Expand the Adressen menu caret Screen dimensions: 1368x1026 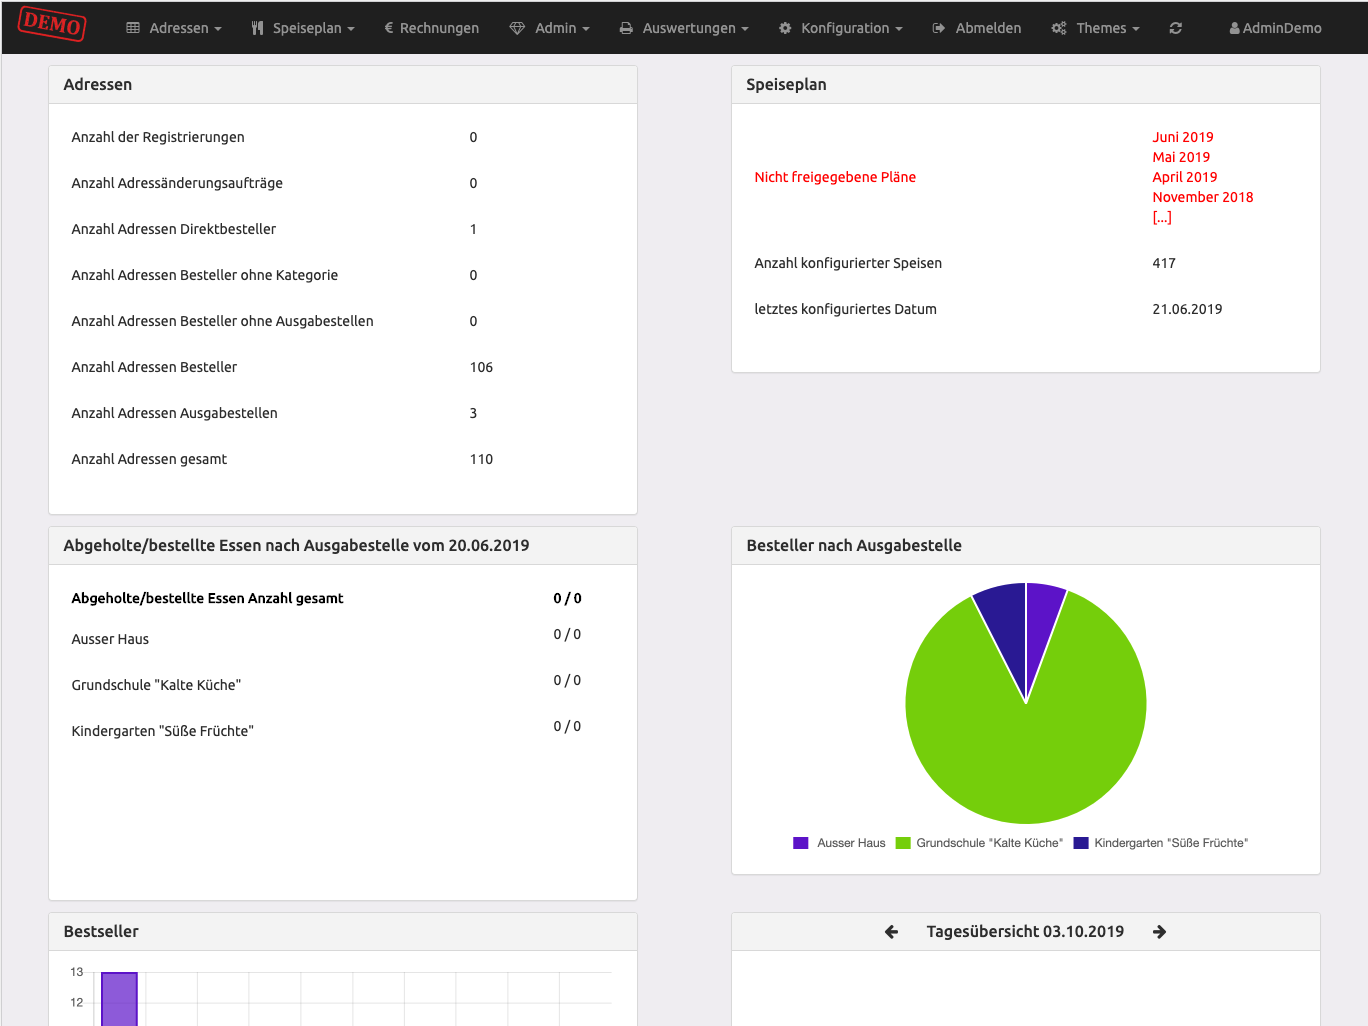click(x=218, y=29)
